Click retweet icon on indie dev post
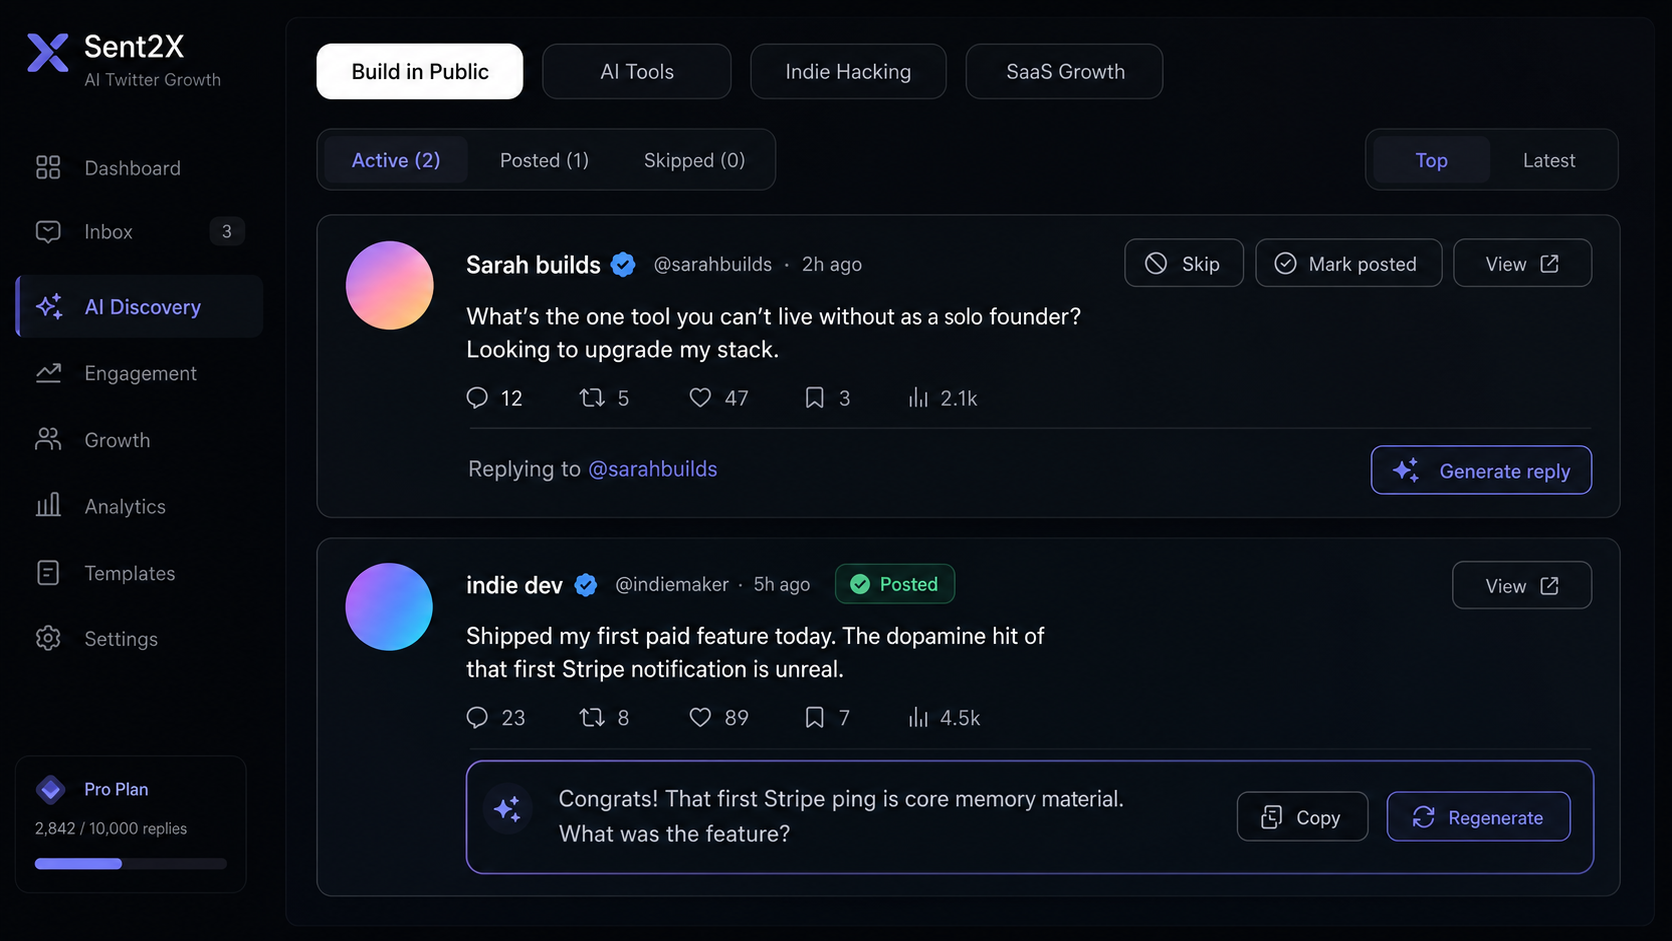 592,717
